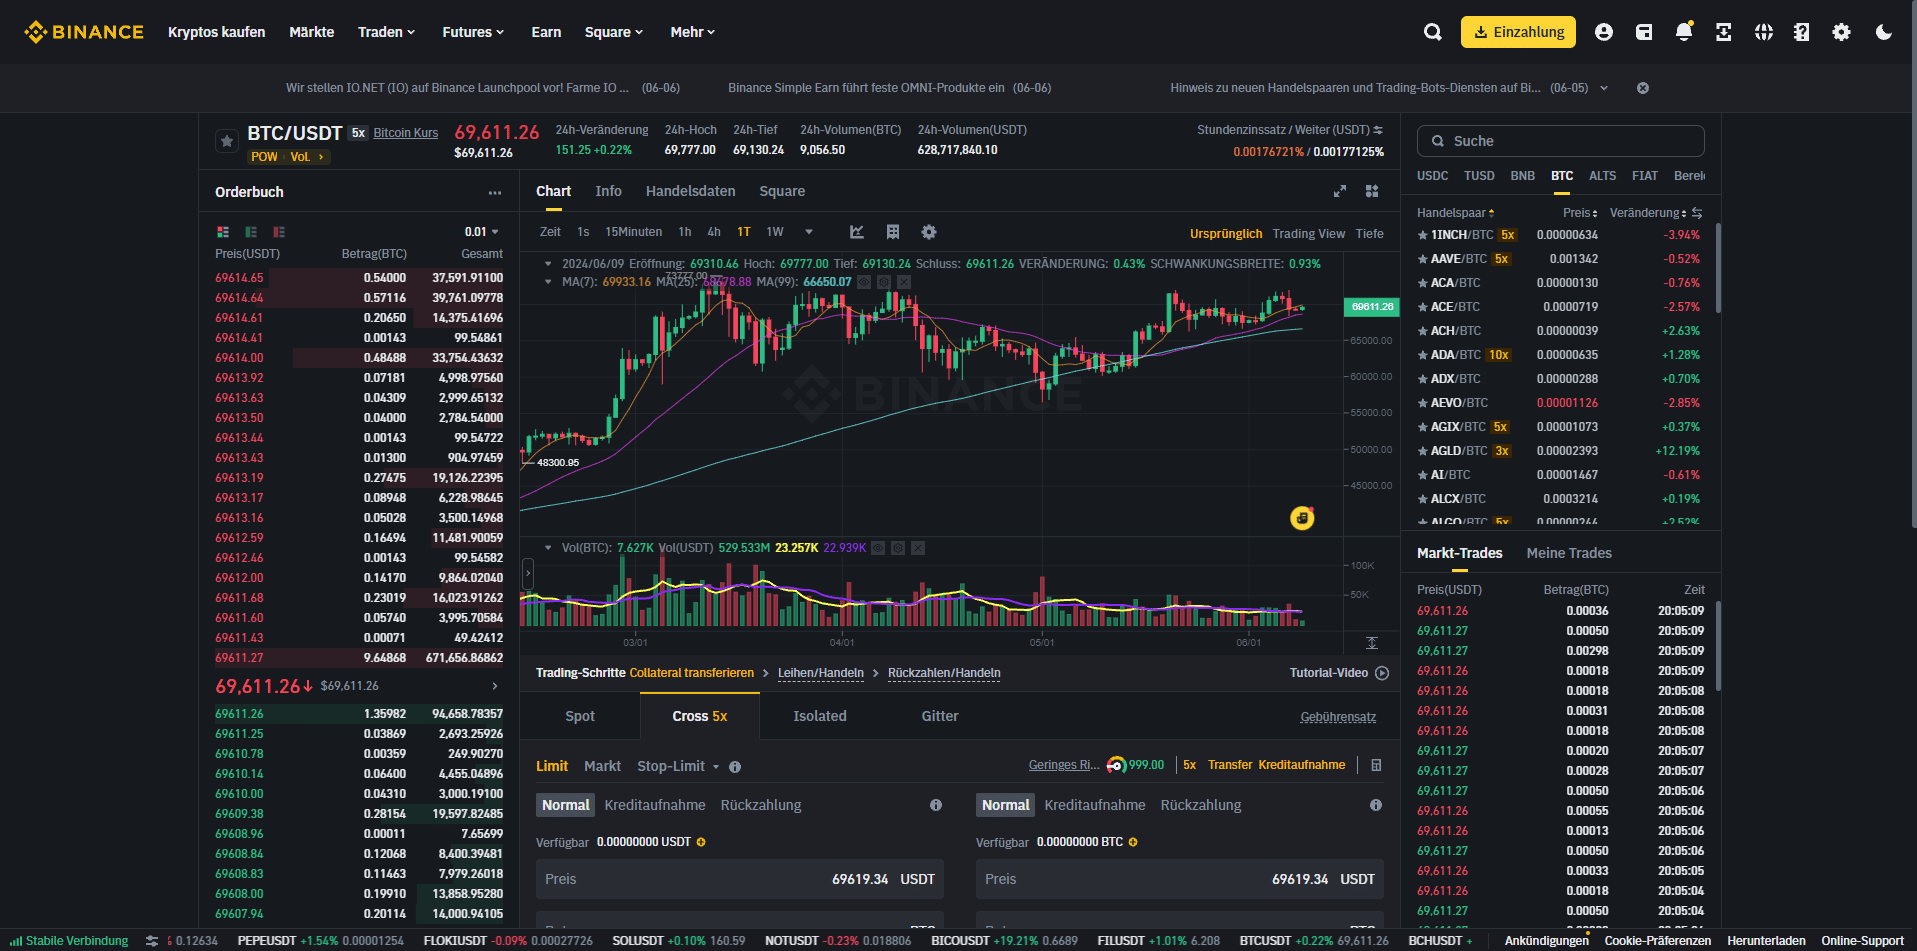Open the header settings gear
The height and width of the screenshot is (951, 1917).
click(1841, 32)
